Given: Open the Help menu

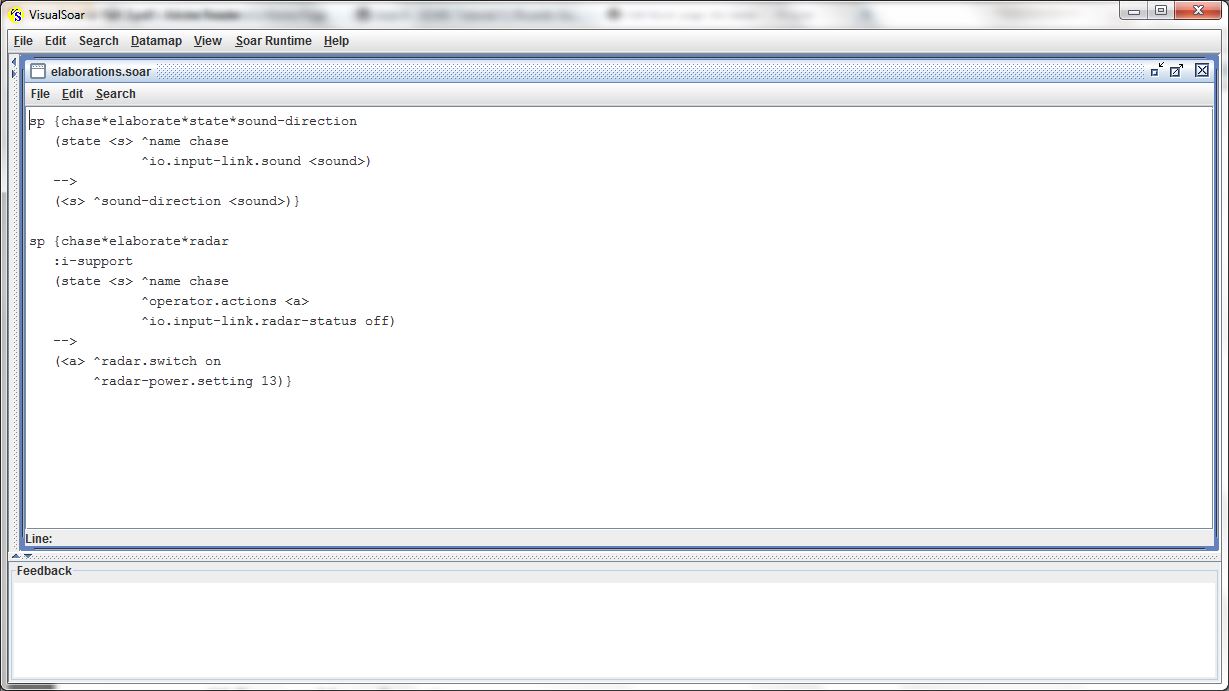Looking at the screenshot, I should [336, 41].
